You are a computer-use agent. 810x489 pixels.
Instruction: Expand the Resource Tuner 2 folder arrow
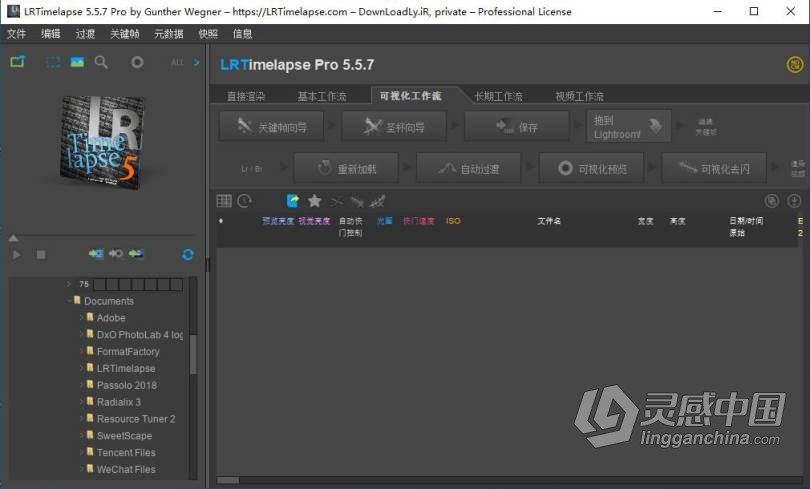(x=82, y=418)
